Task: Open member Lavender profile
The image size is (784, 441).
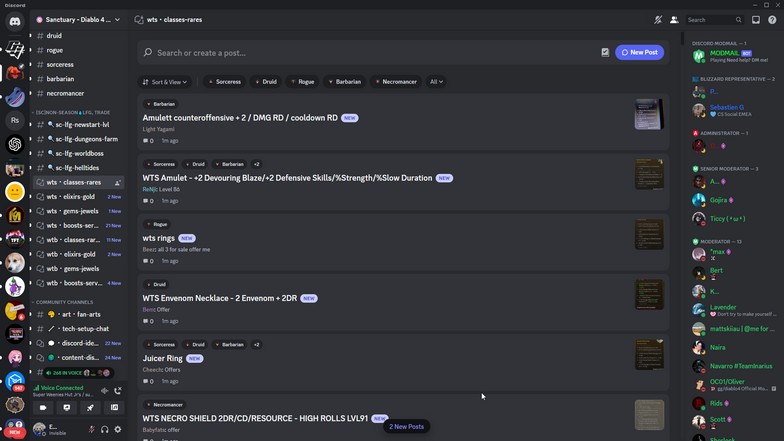Action: tap(734, 310)
